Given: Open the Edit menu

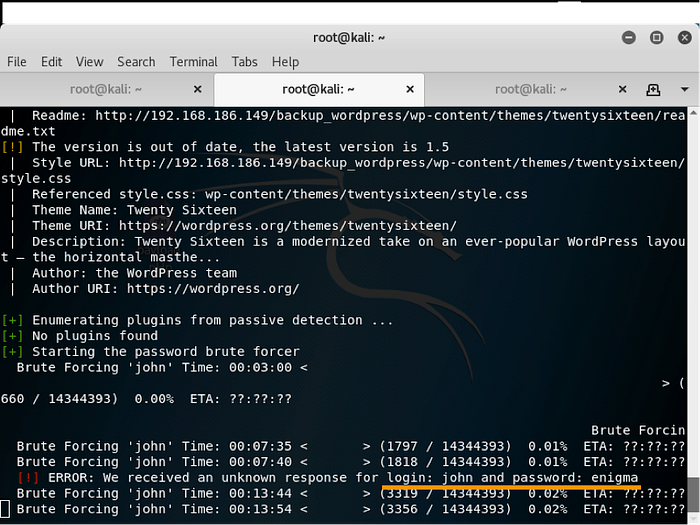Looking at the screenshot, I should coord(52,61).
